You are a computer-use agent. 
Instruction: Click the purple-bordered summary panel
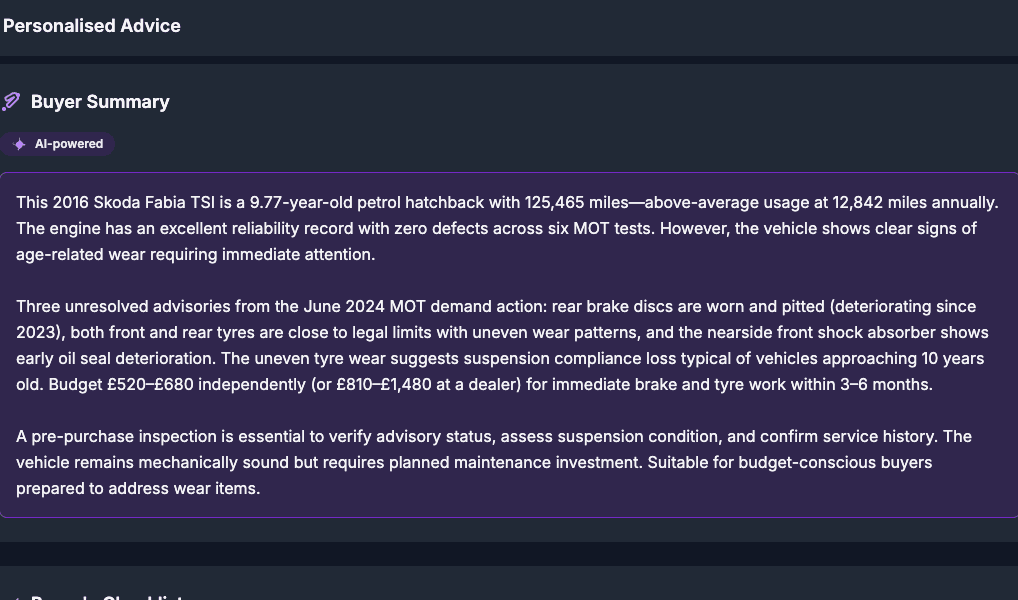pyautogui.click(x=509, y=345)
